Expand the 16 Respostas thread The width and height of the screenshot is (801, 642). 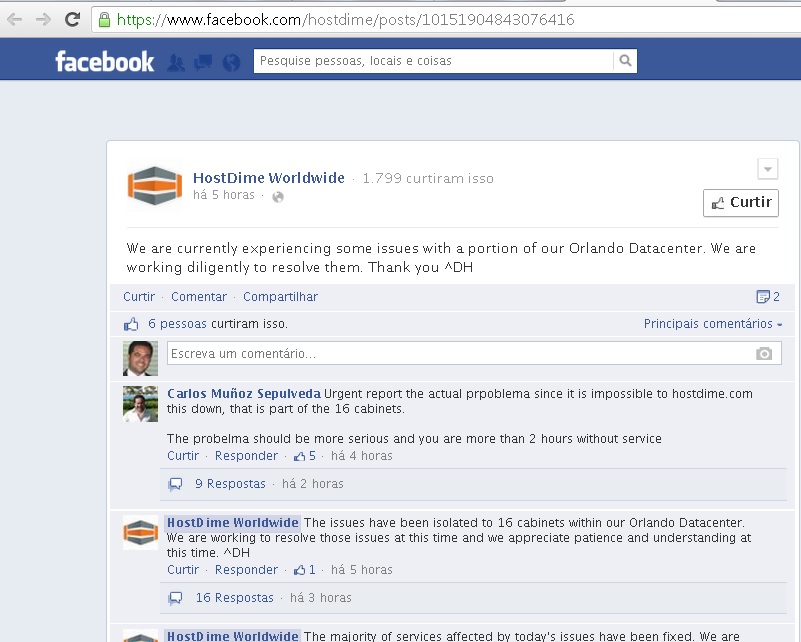click(x=234, y=598)
